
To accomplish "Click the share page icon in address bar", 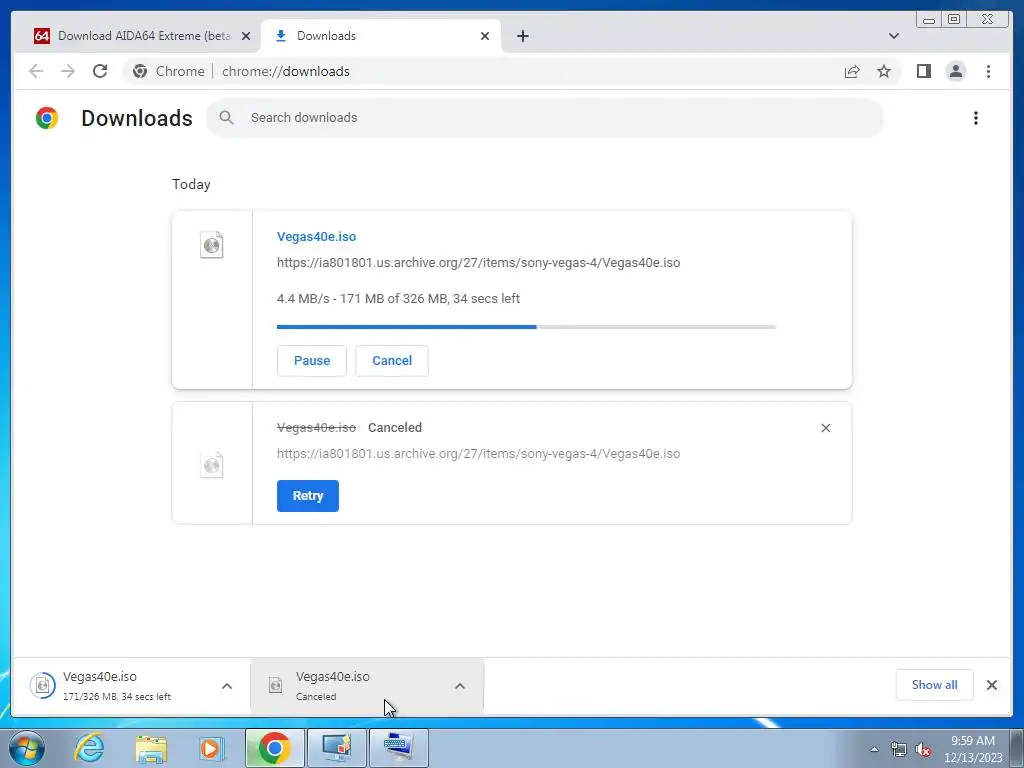I will 852,71.
